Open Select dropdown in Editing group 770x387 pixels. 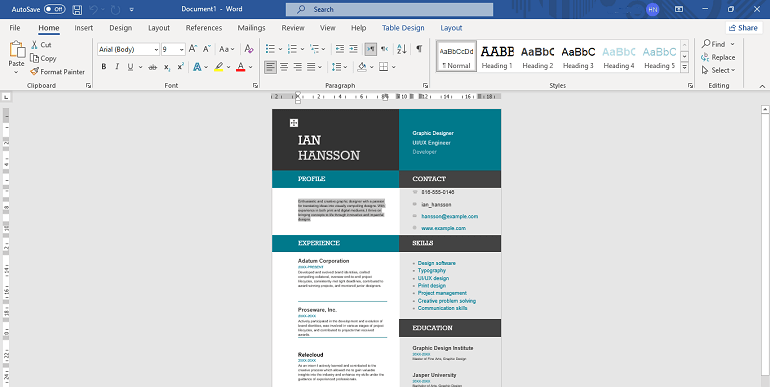(718, 70)
